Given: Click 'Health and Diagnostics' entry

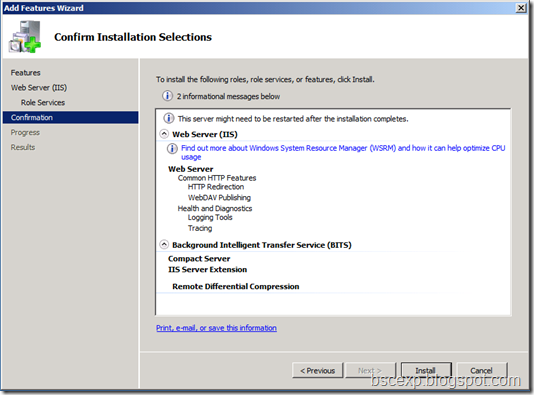Looking at the screenshot, I should (215, 208).
